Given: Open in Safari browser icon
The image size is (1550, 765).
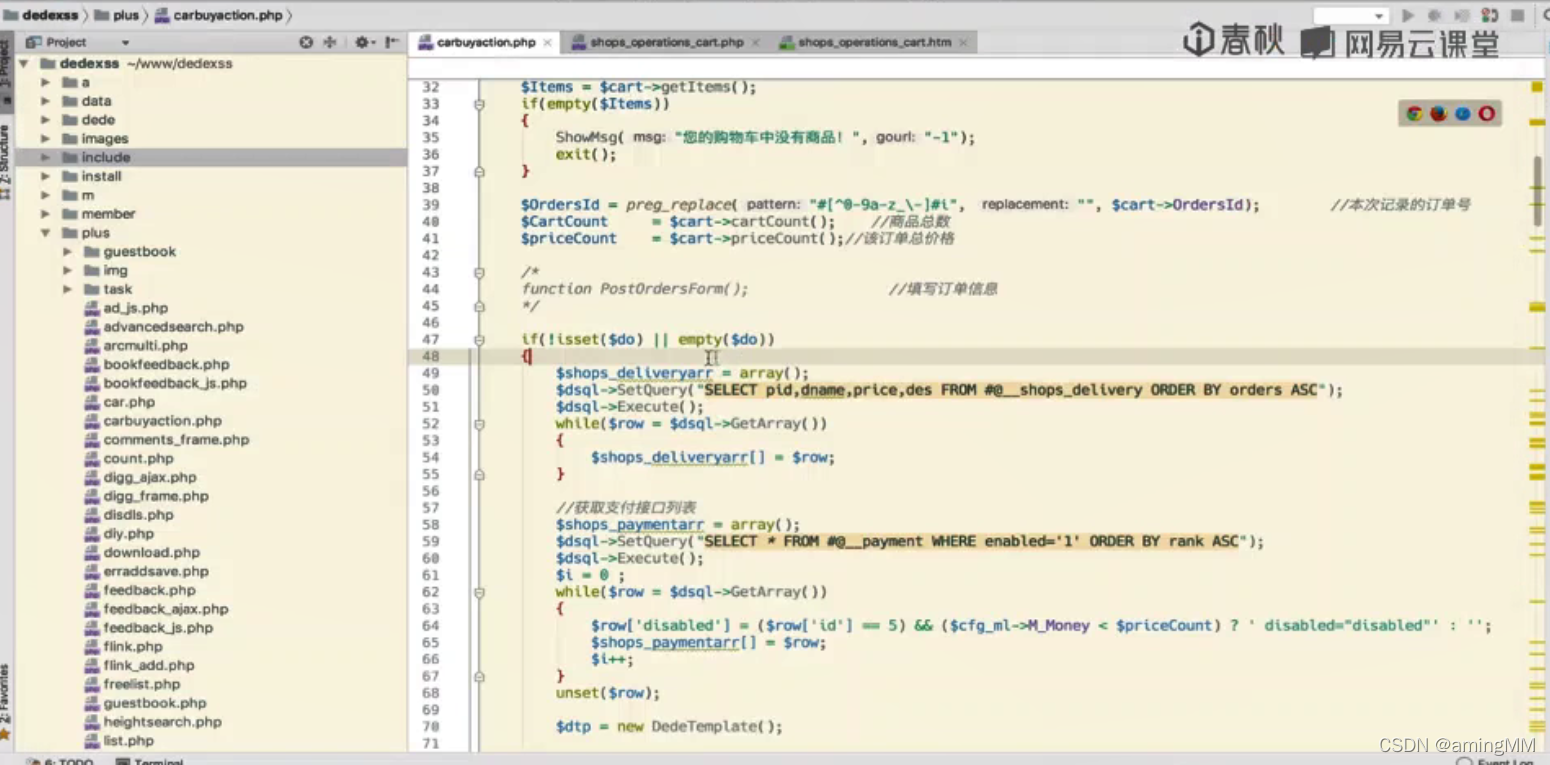Looking at the screenshot, I should [x=1463, y=113].
